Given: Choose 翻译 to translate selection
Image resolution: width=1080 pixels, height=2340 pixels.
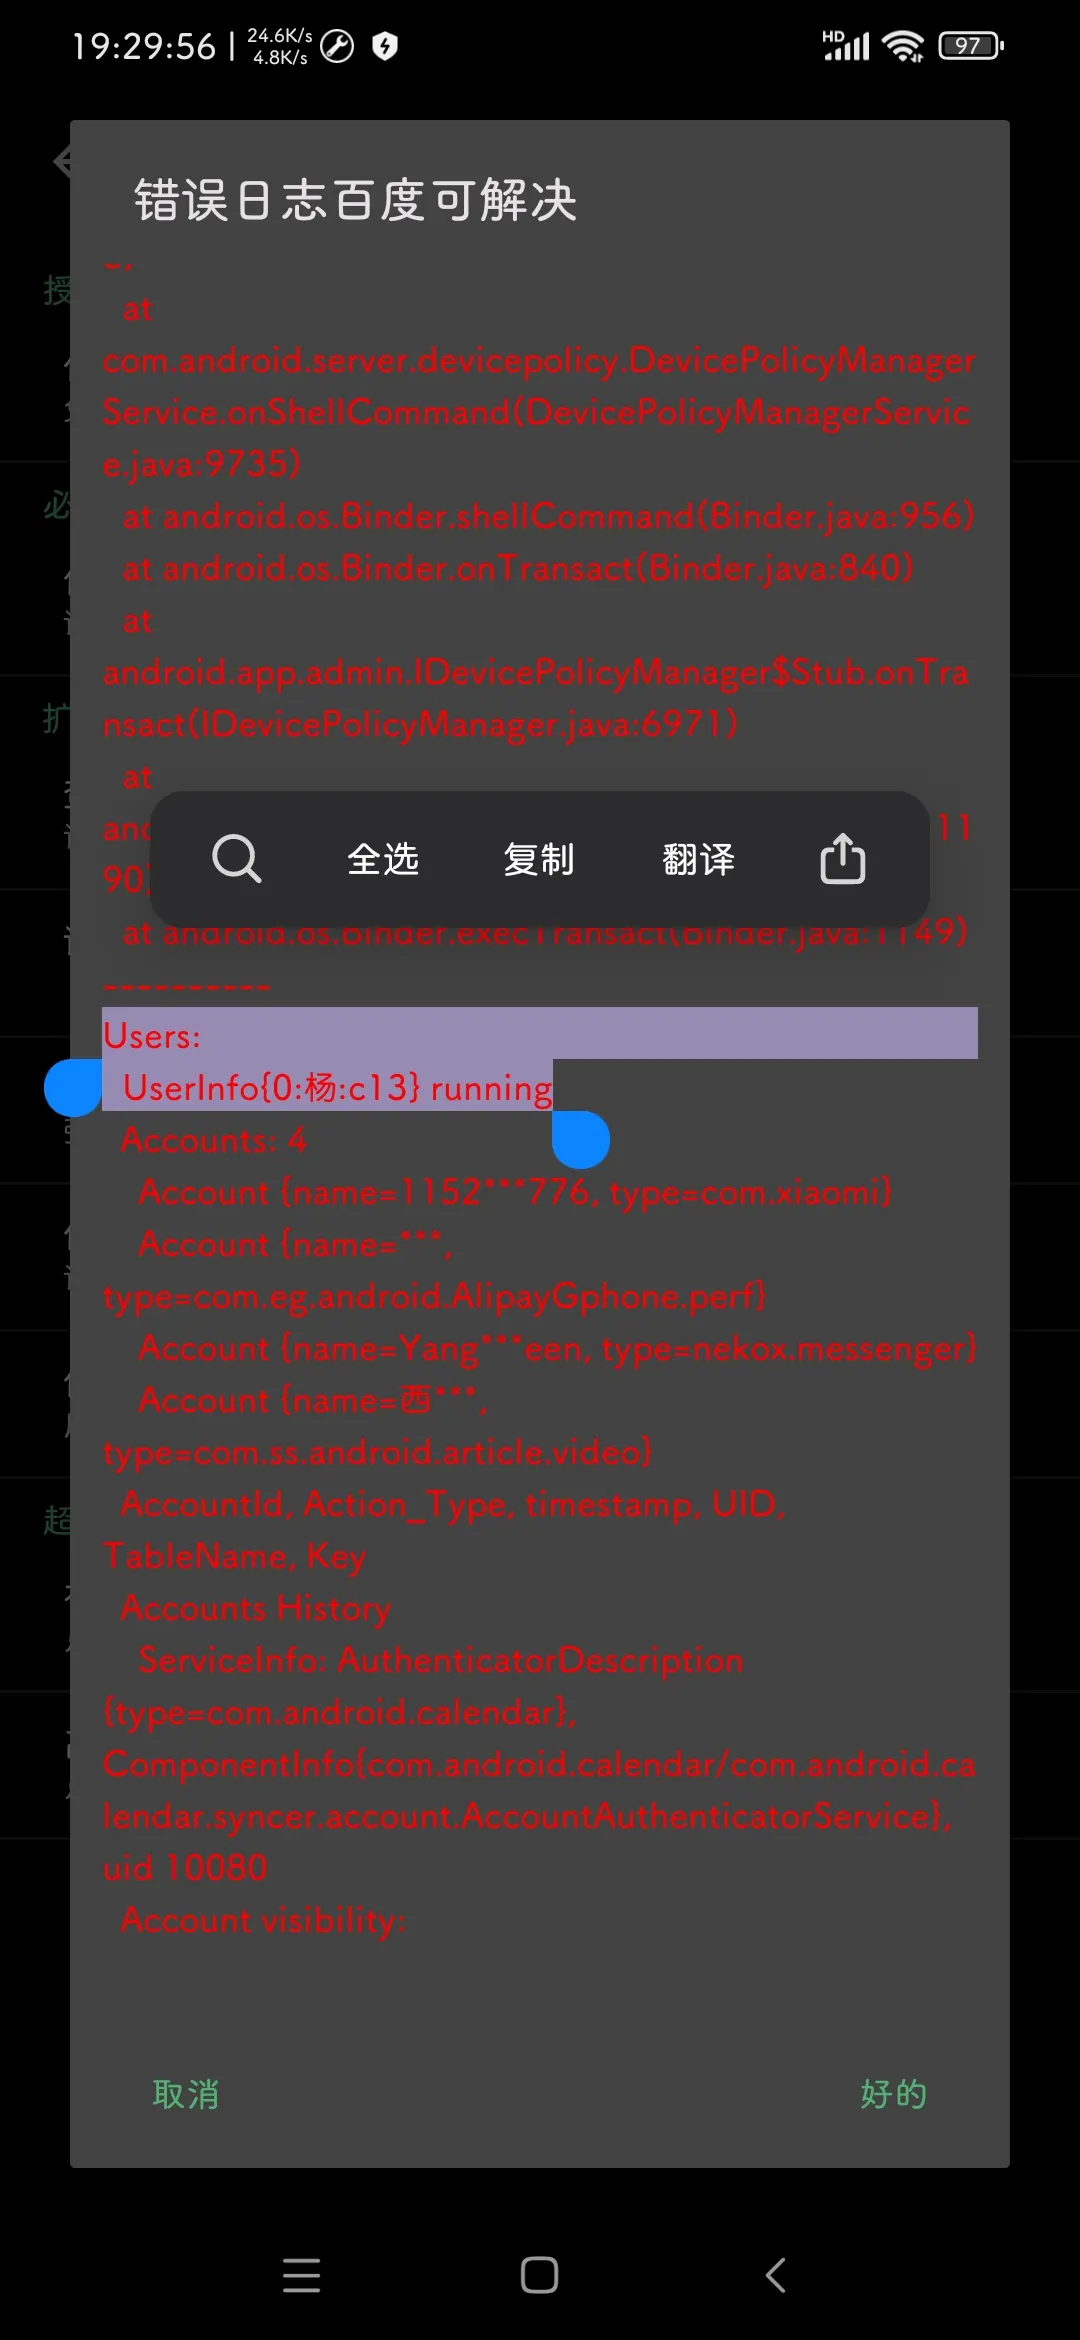Looking at the screenshot, I should (x=699, y=859).
